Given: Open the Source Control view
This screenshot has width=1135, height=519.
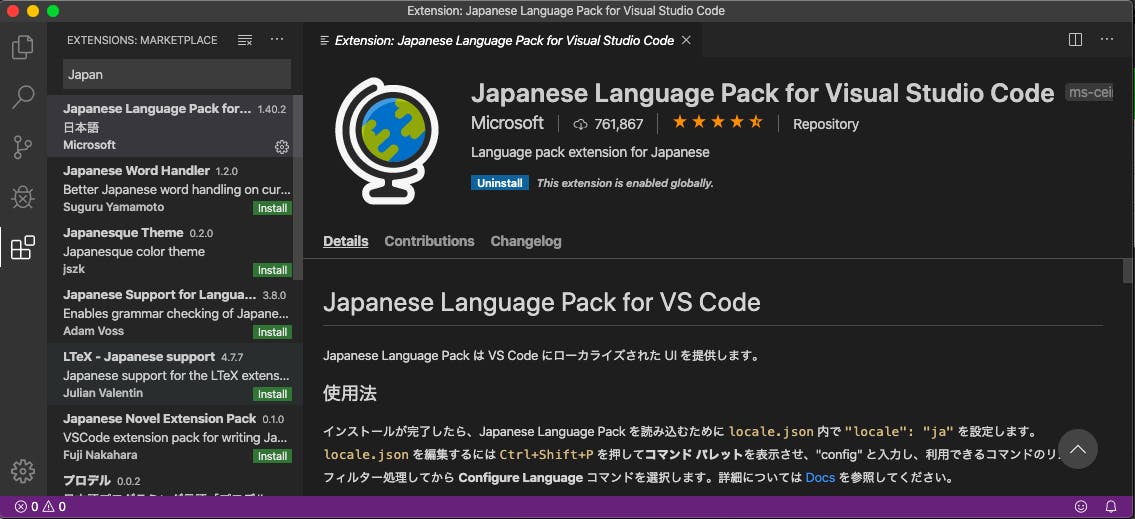Looking at the screenshot, I should [22, 147].
